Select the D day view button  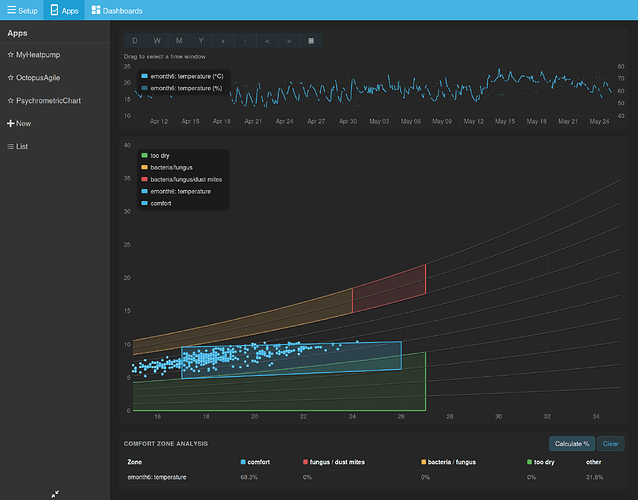135,41
